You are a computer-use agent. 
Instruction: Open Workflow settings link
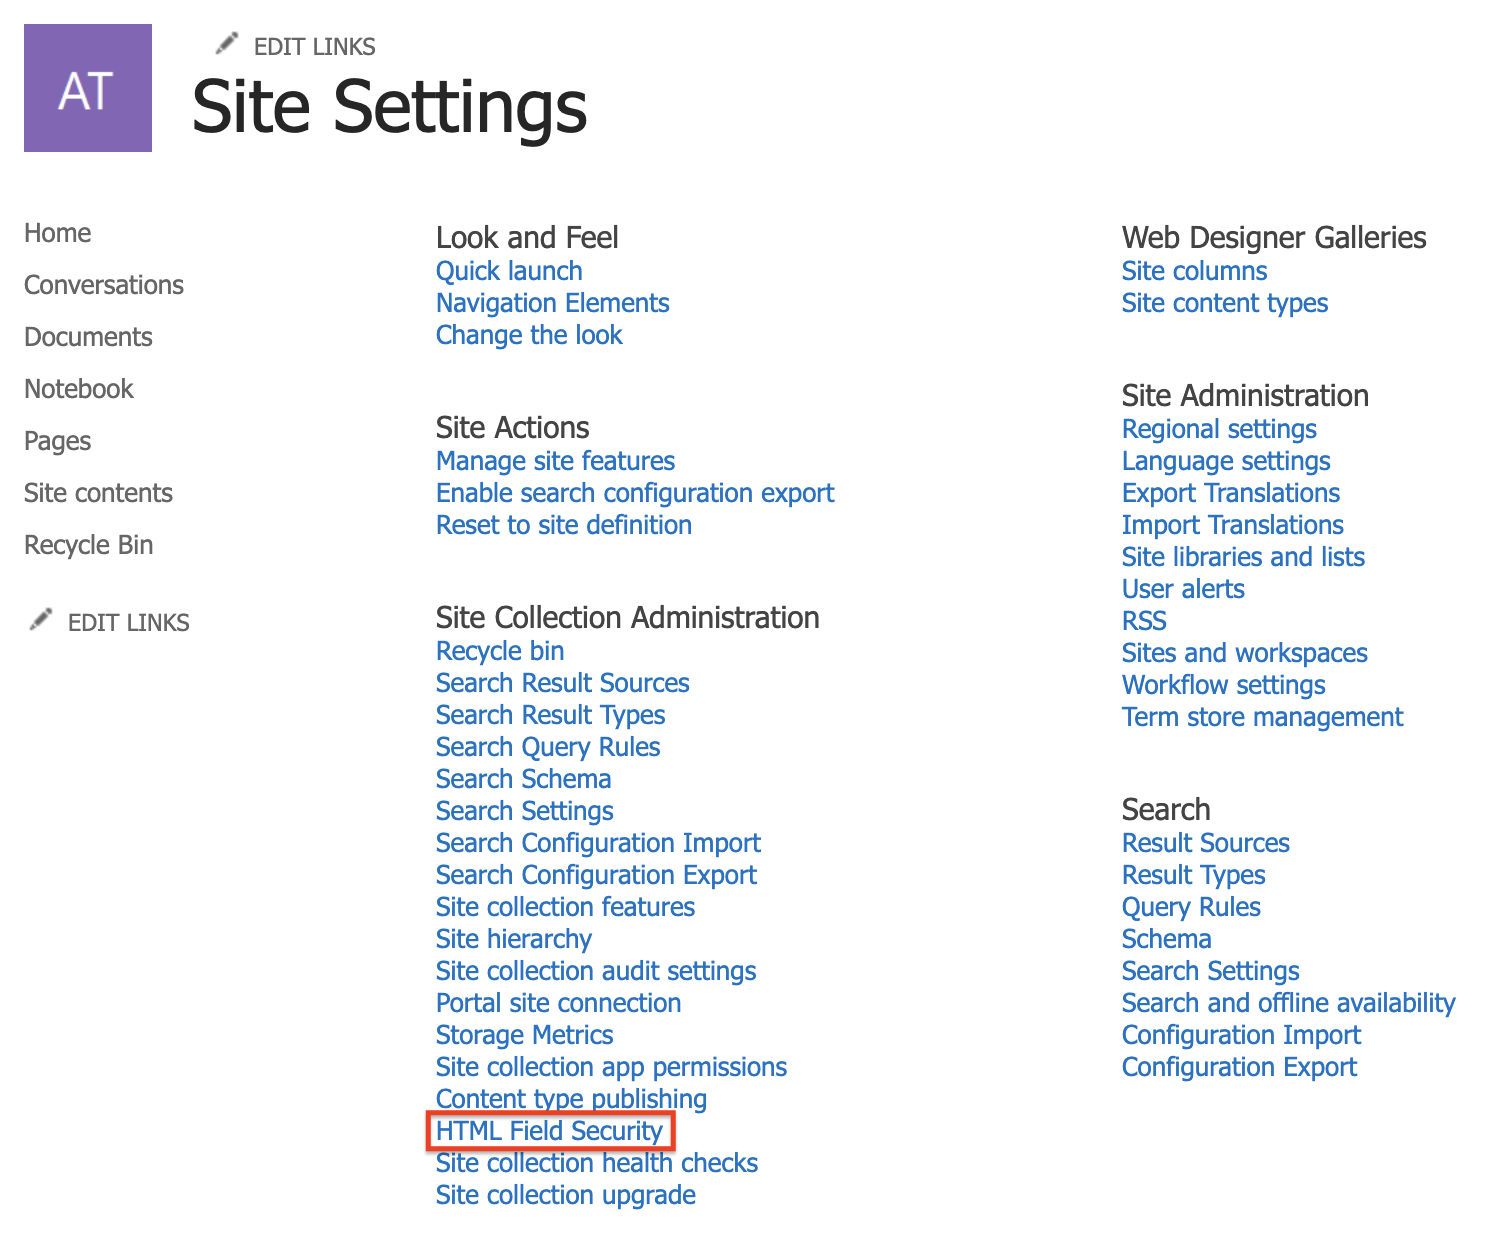1223,685
